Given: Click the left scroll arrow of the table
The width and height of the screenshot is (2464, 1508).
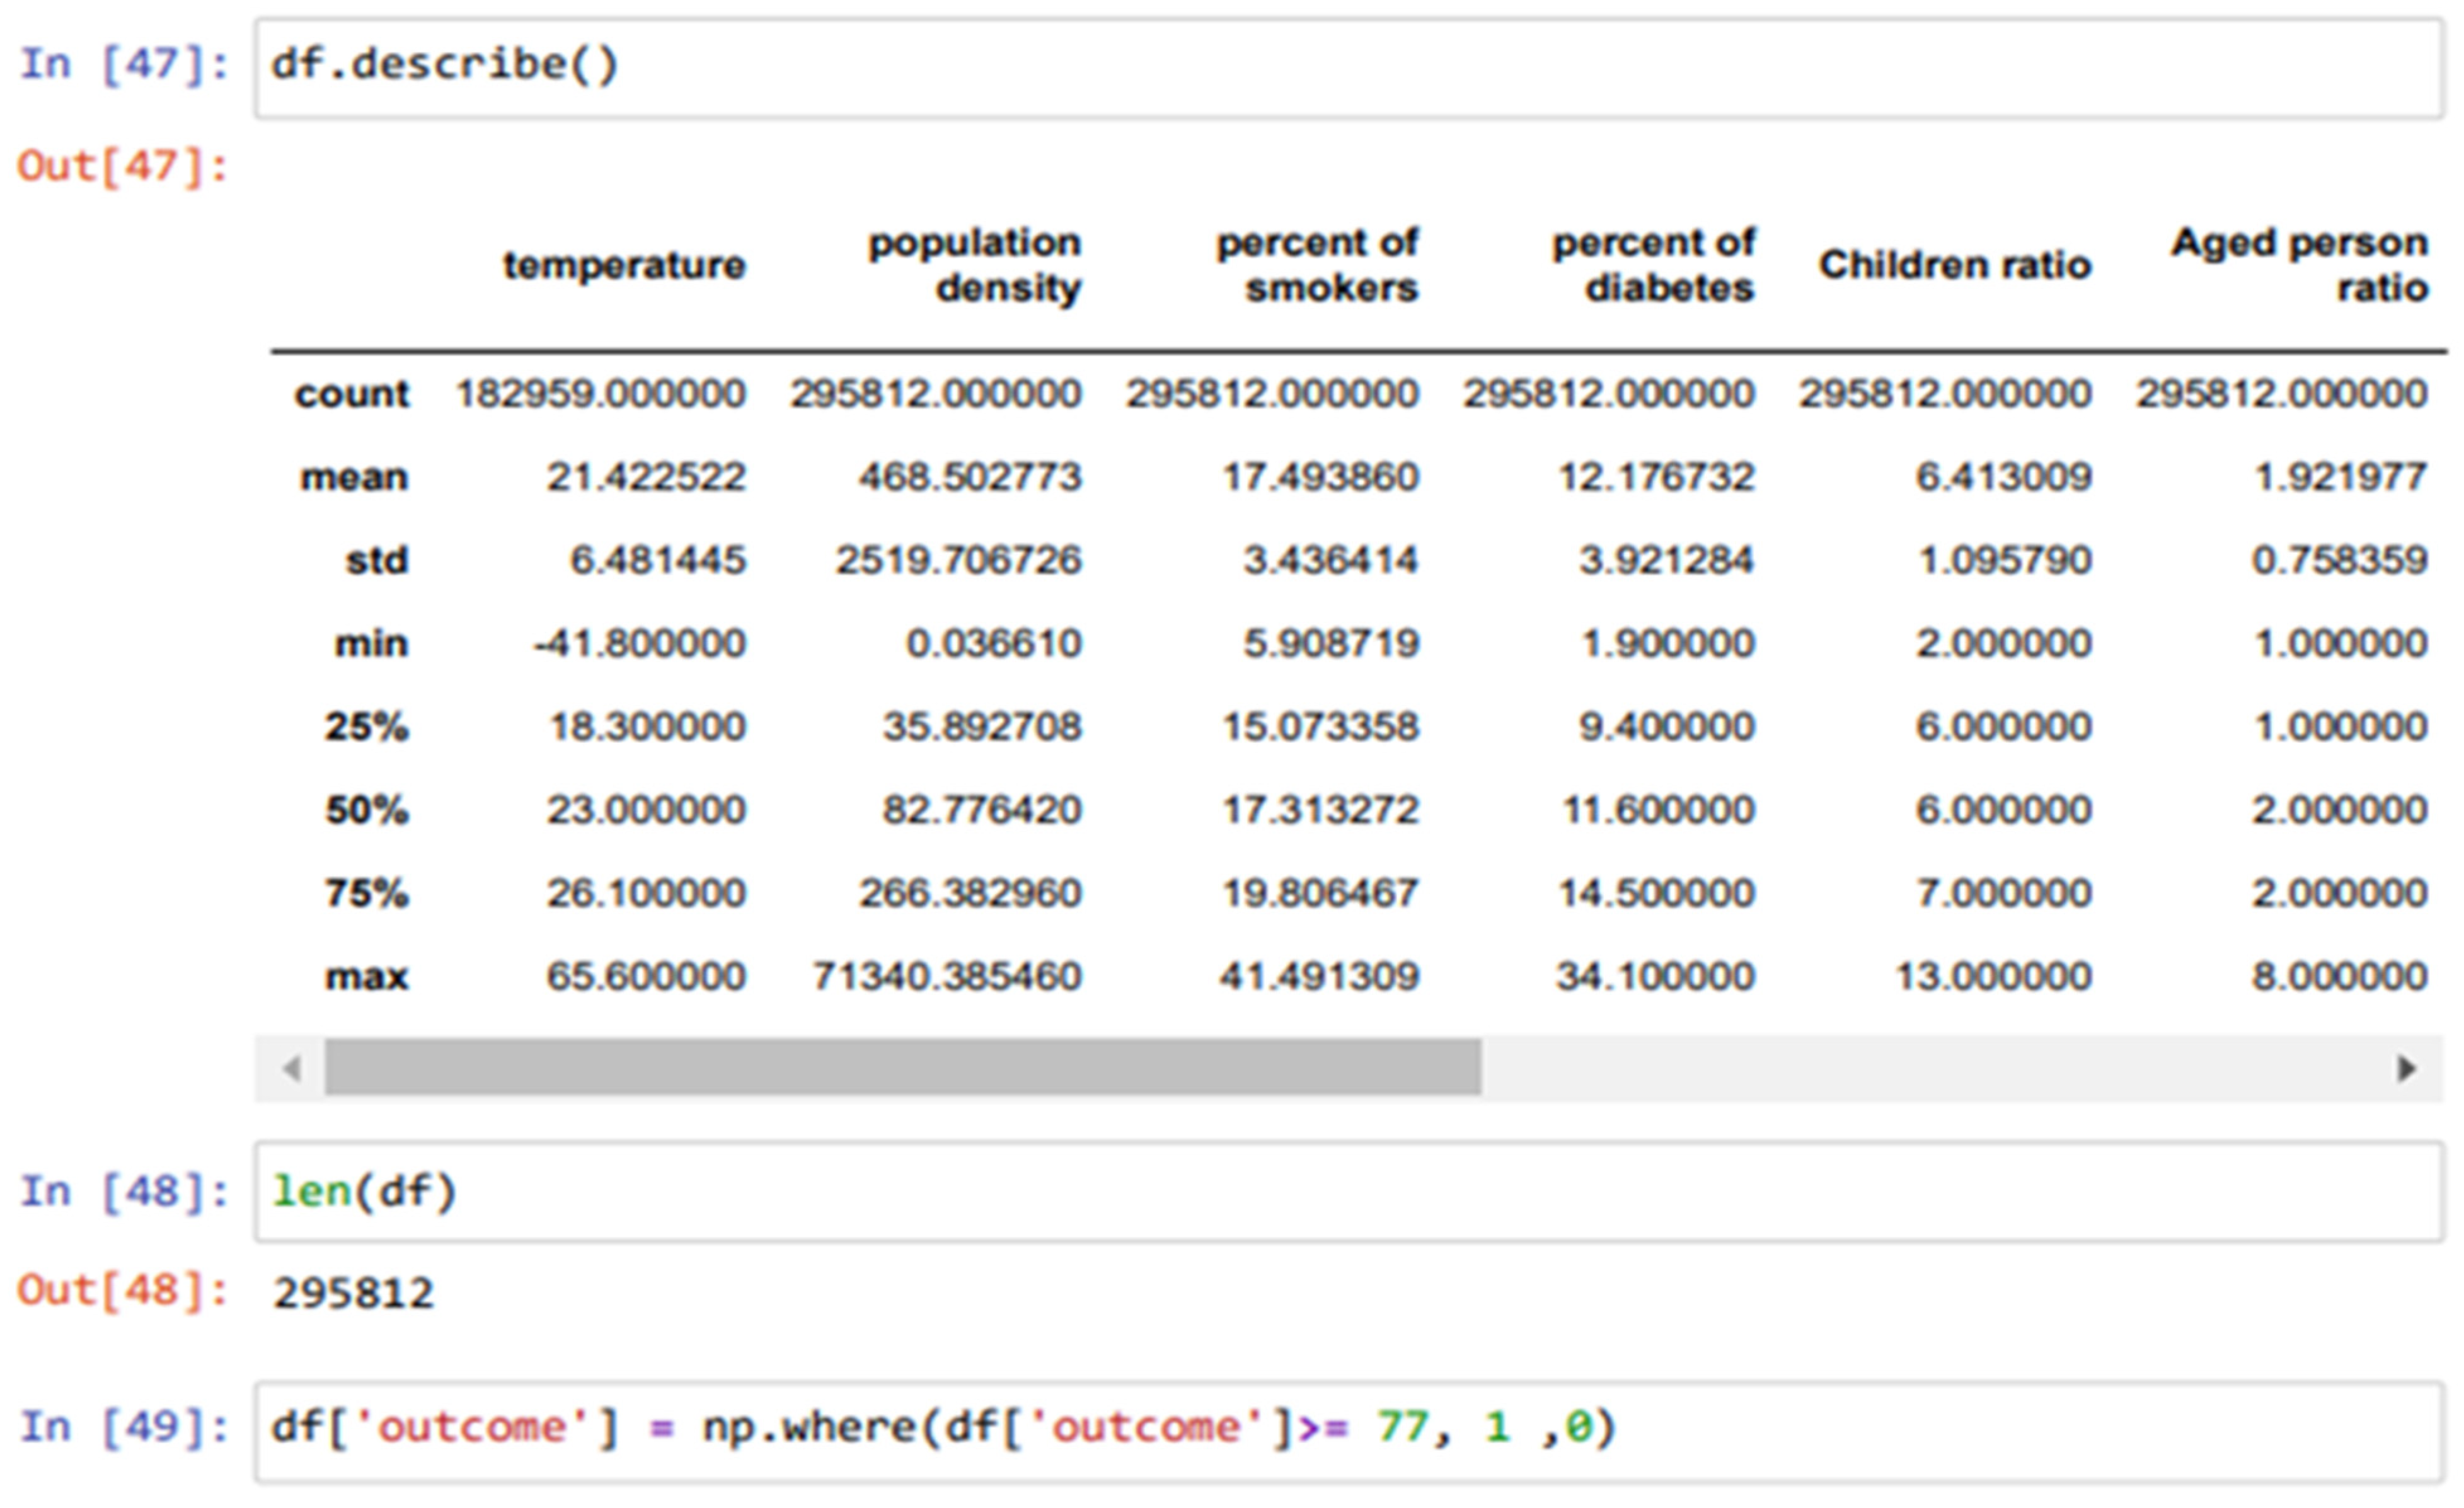Looking at the screenshot, I should [x=292, y=1069].
